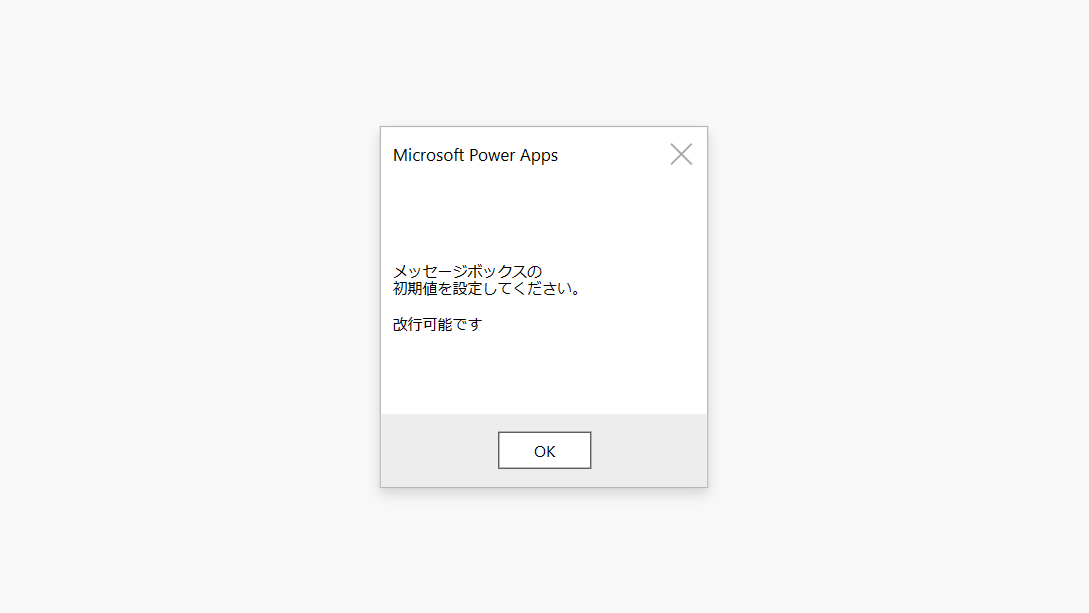The height and width of the screenshot is (613, 1089).
Task: Click the Microsoft Power Apps title text
Action: click(x=475, y=155)
